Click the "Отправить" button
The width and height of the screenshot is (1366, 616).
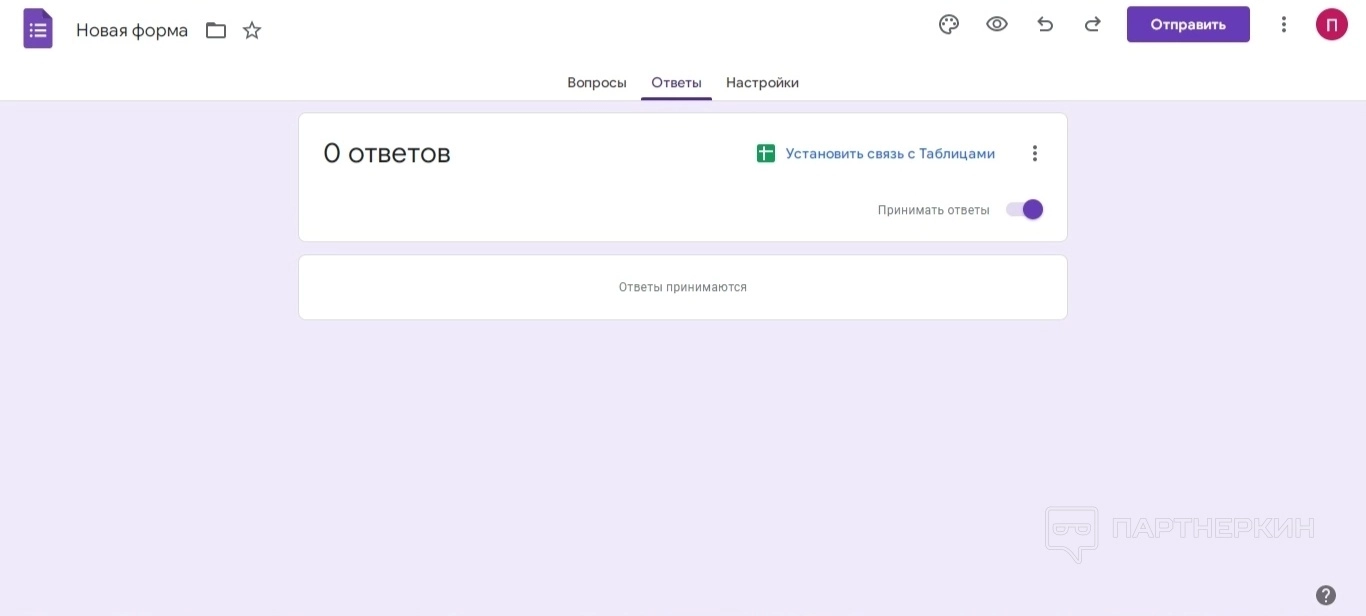[1188, 24]
